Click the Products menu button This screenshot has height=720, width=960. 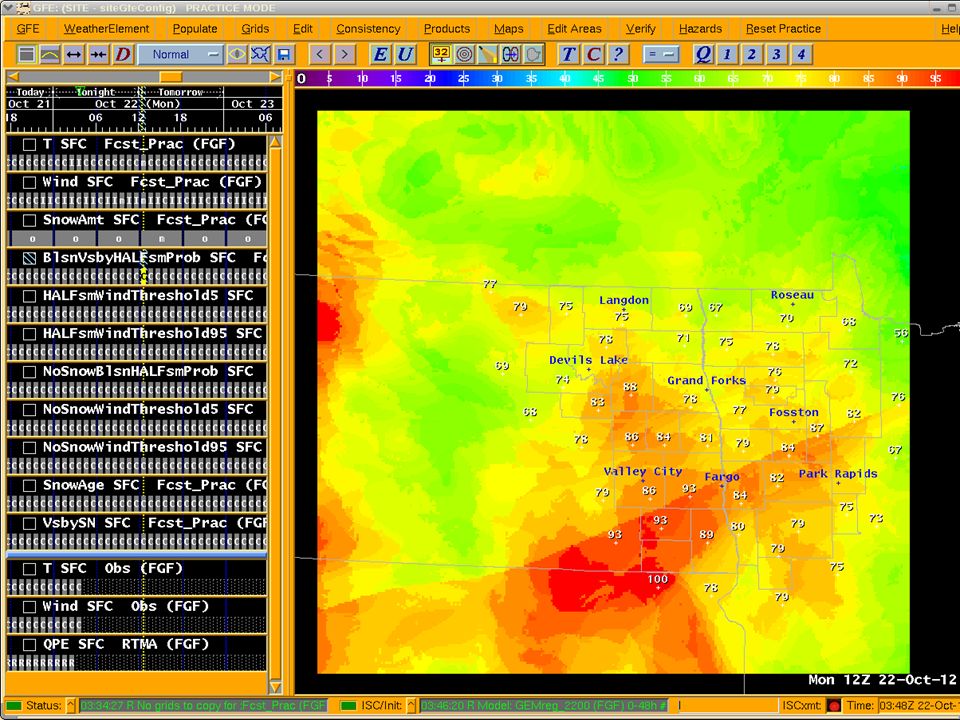point(447,29)
